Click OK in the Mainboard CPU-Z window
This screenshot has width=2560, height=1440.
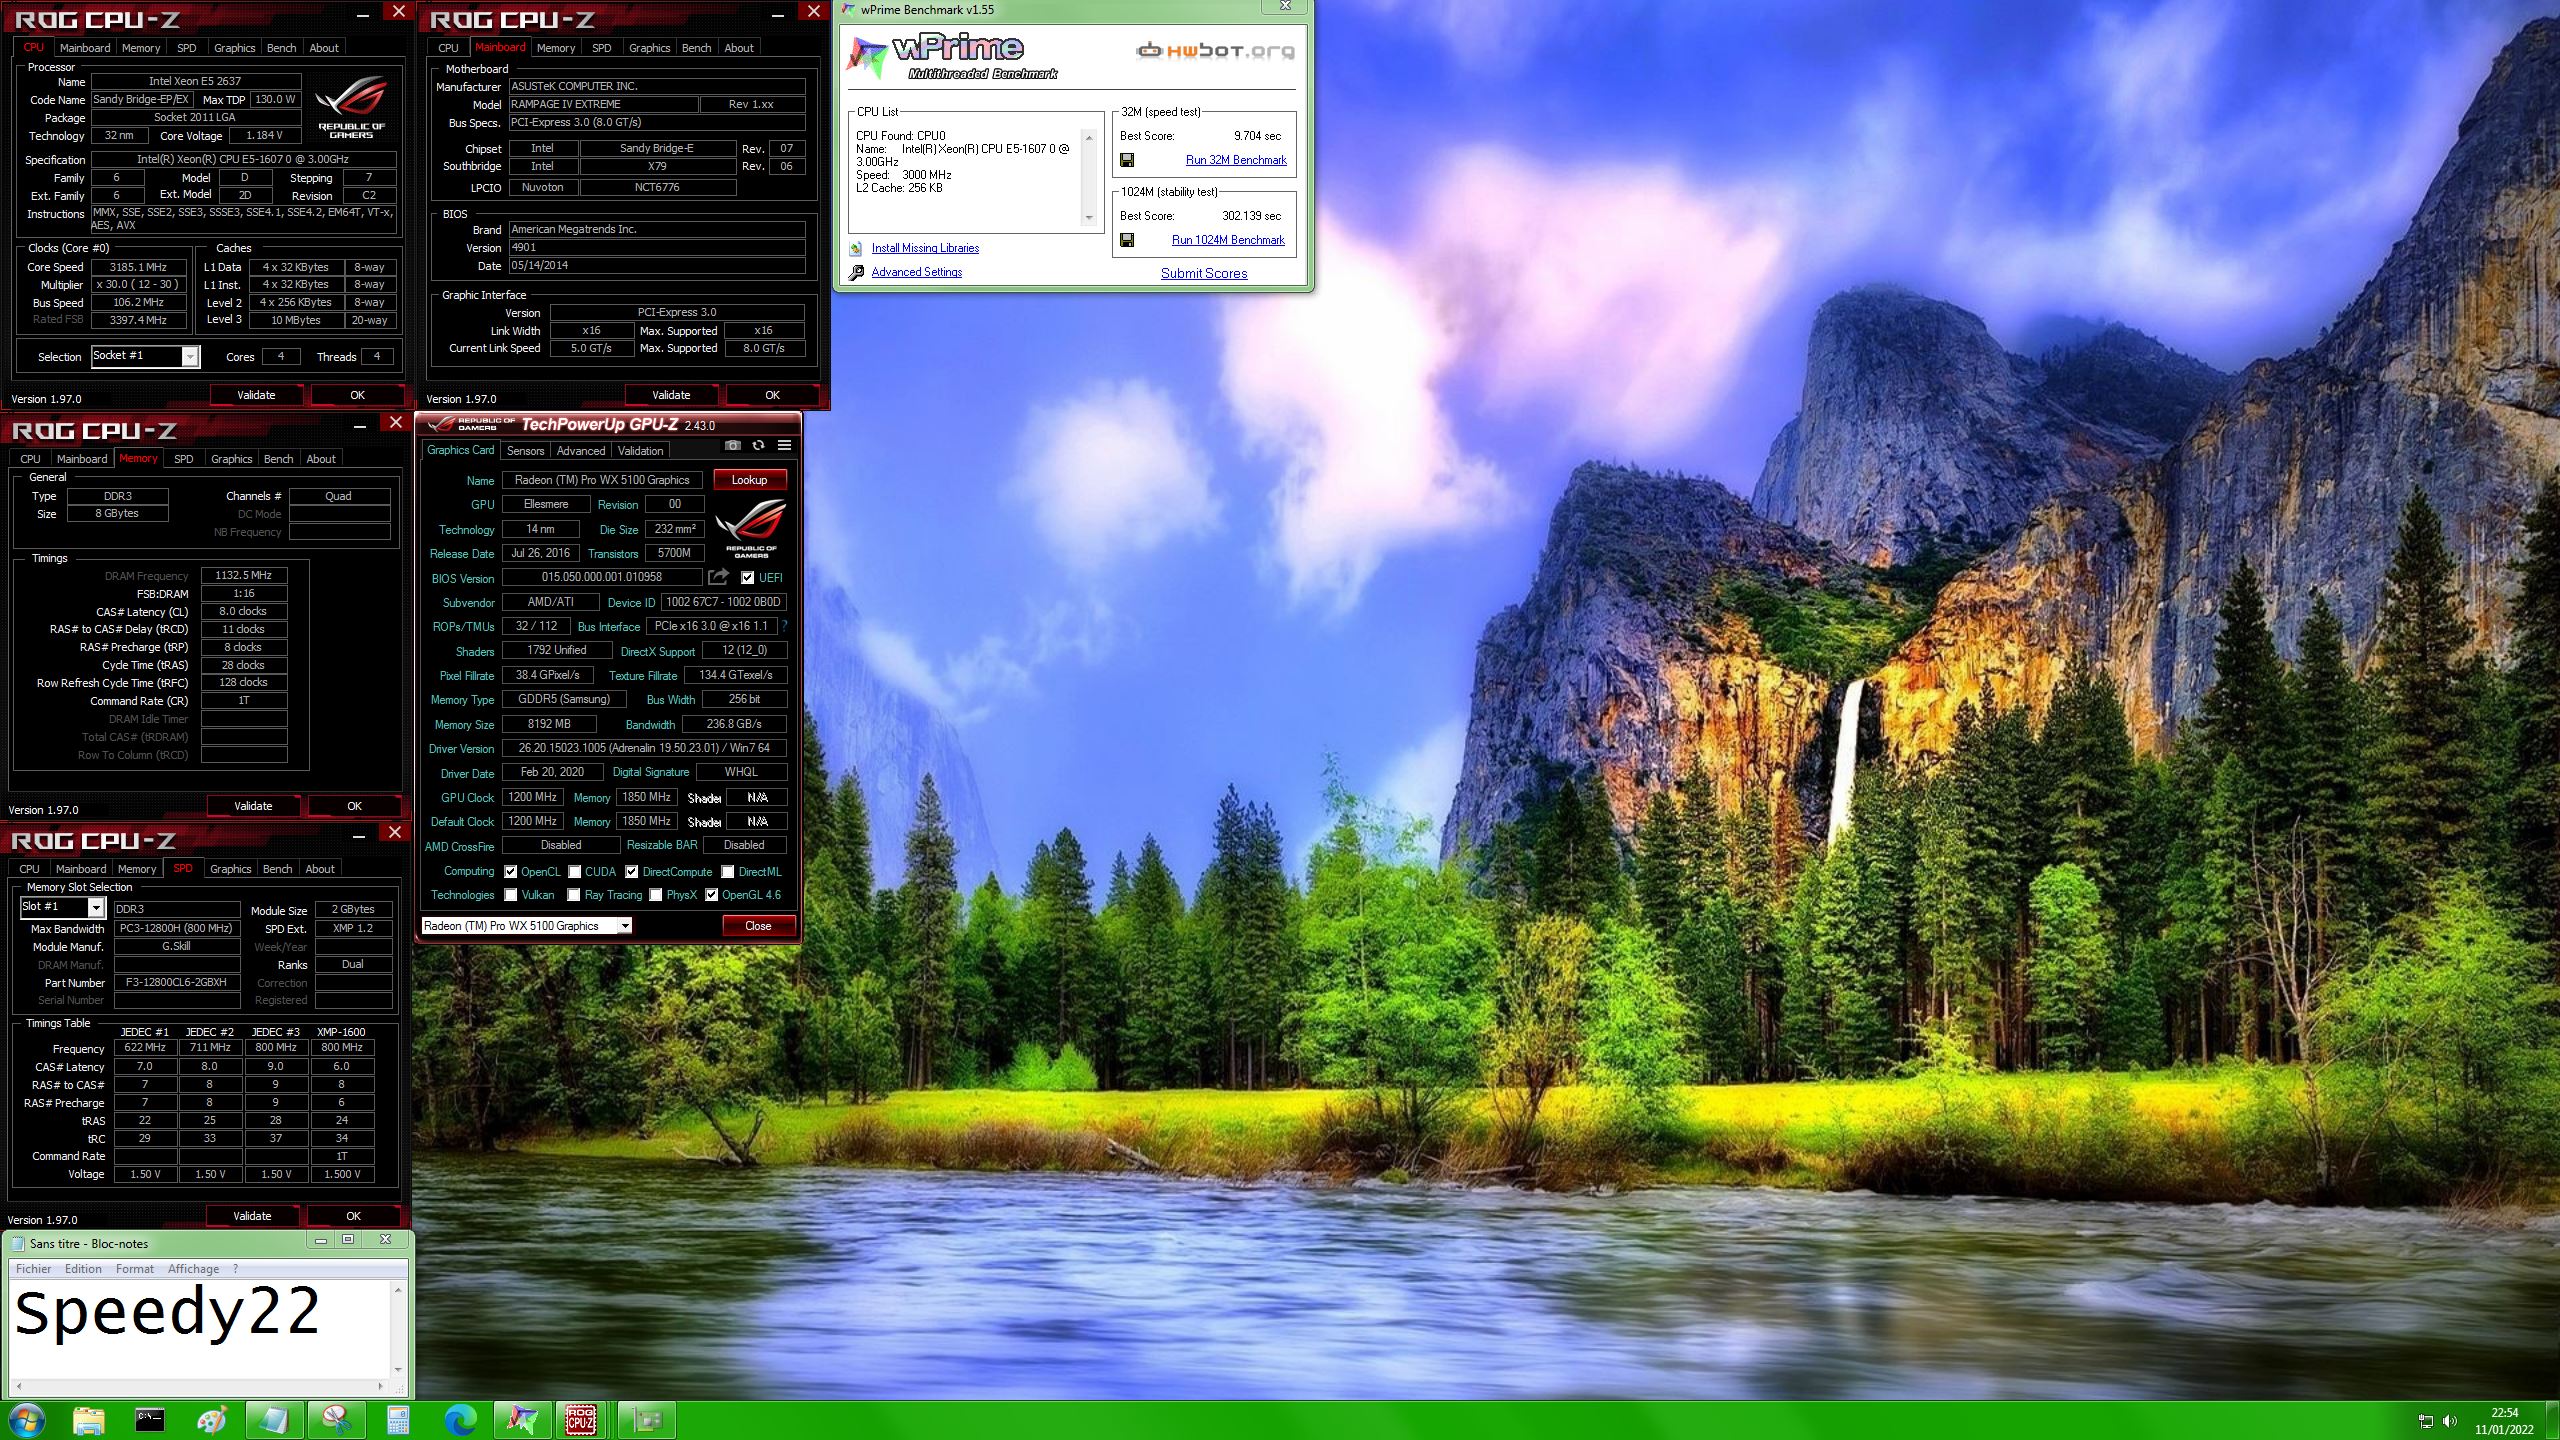pos(772,395)
